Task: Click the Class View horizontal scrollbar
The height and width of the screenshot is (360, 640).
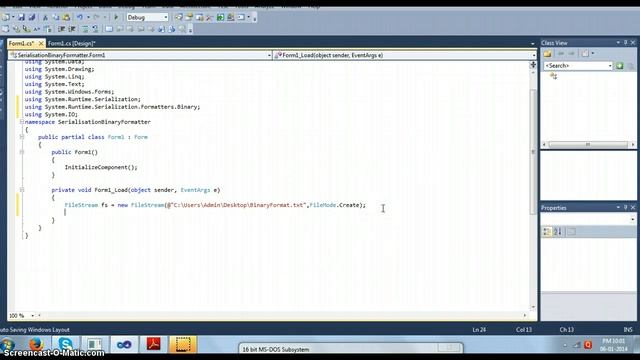Action: point(588,144)
